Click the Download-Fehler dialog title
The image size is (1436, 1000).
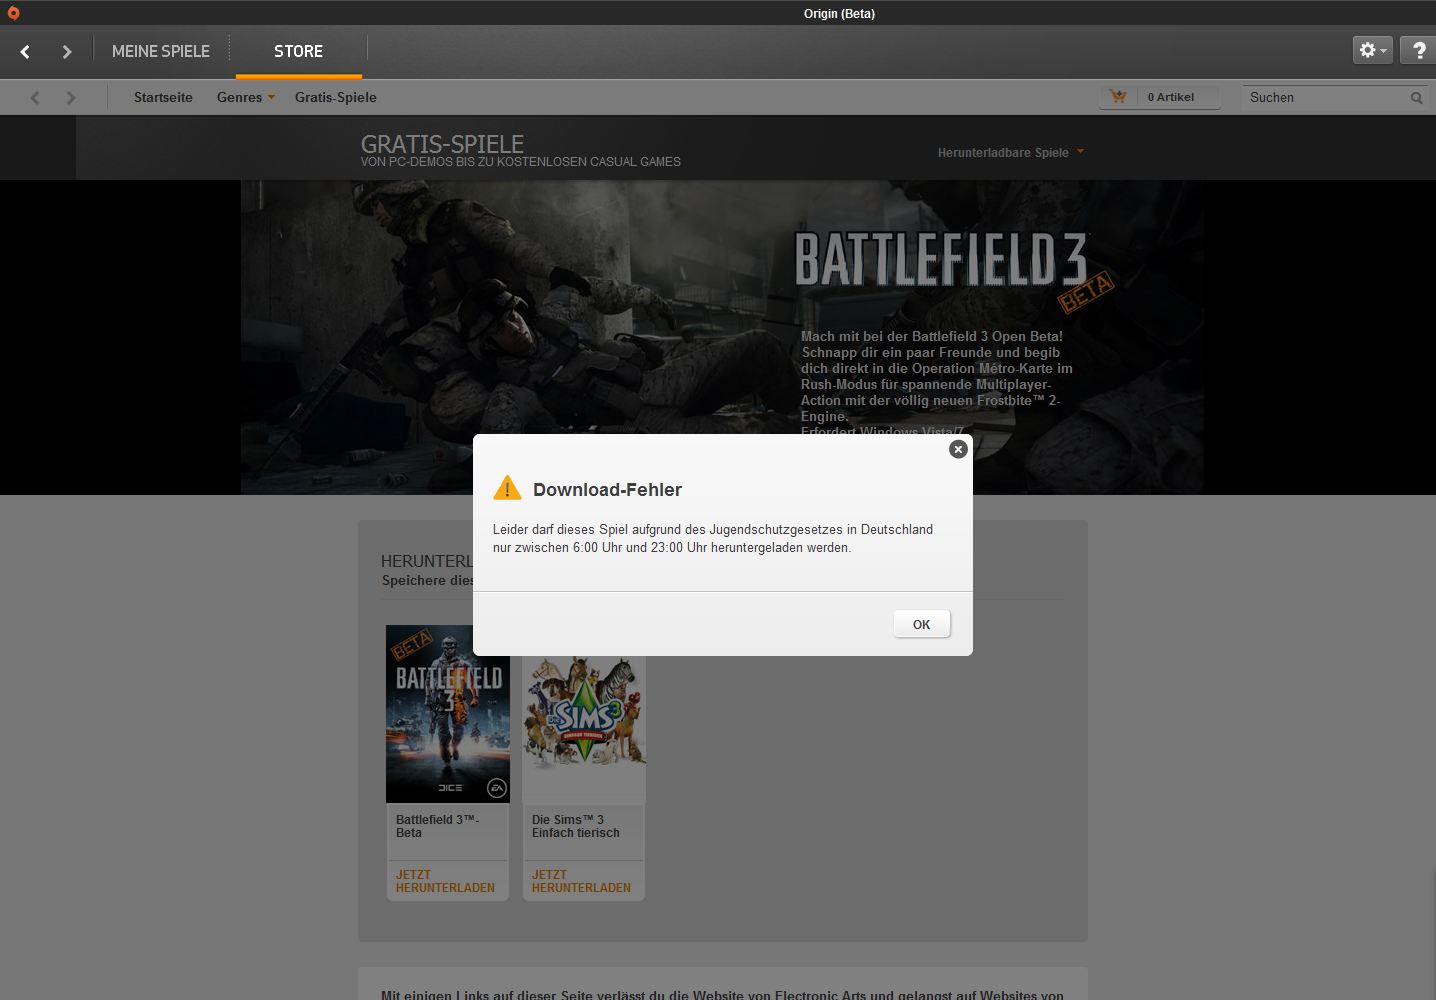[607, 489]
